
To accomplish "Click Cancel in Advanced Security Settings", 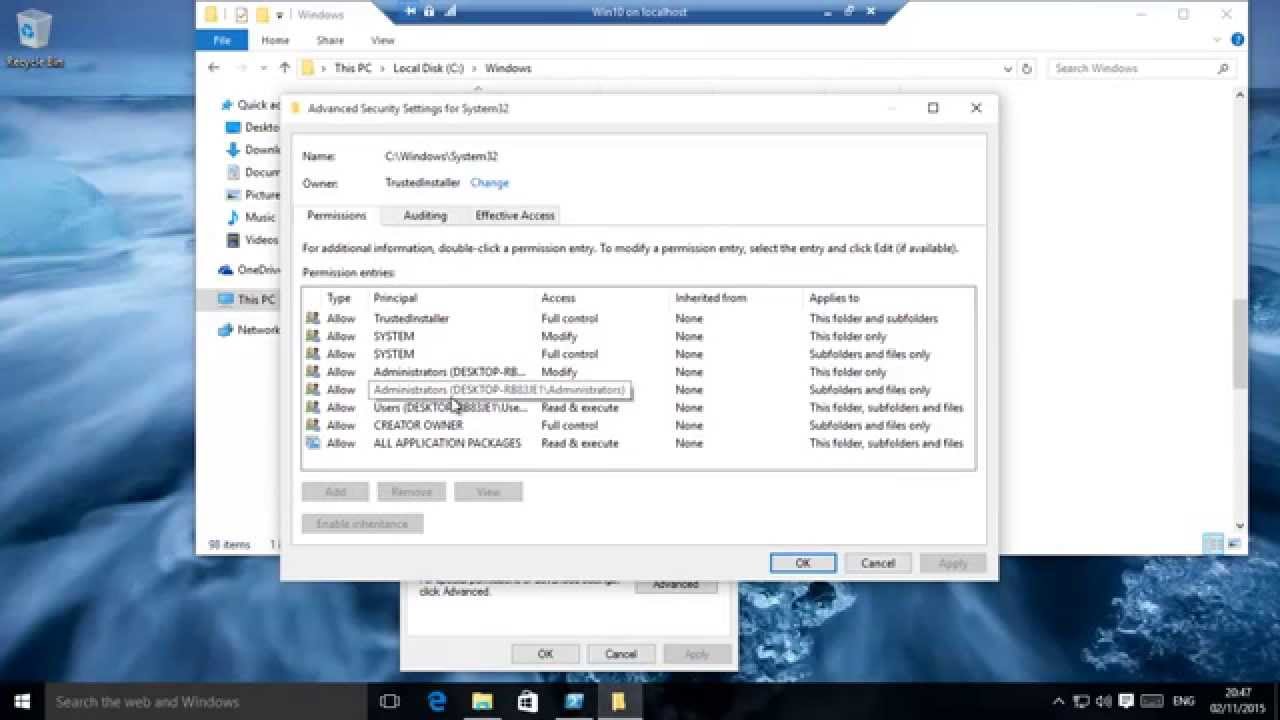I will coord(878,563).
